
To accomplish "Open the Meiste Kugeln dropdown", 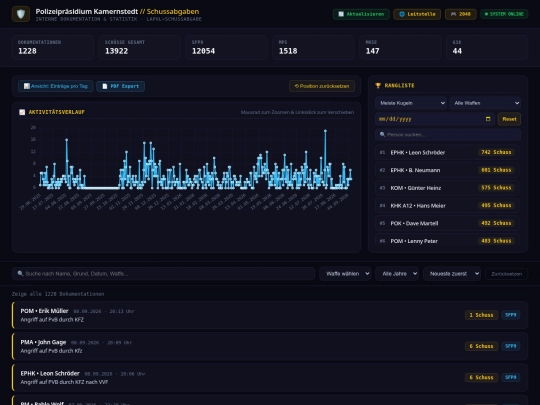I will [x=411, y=103].
